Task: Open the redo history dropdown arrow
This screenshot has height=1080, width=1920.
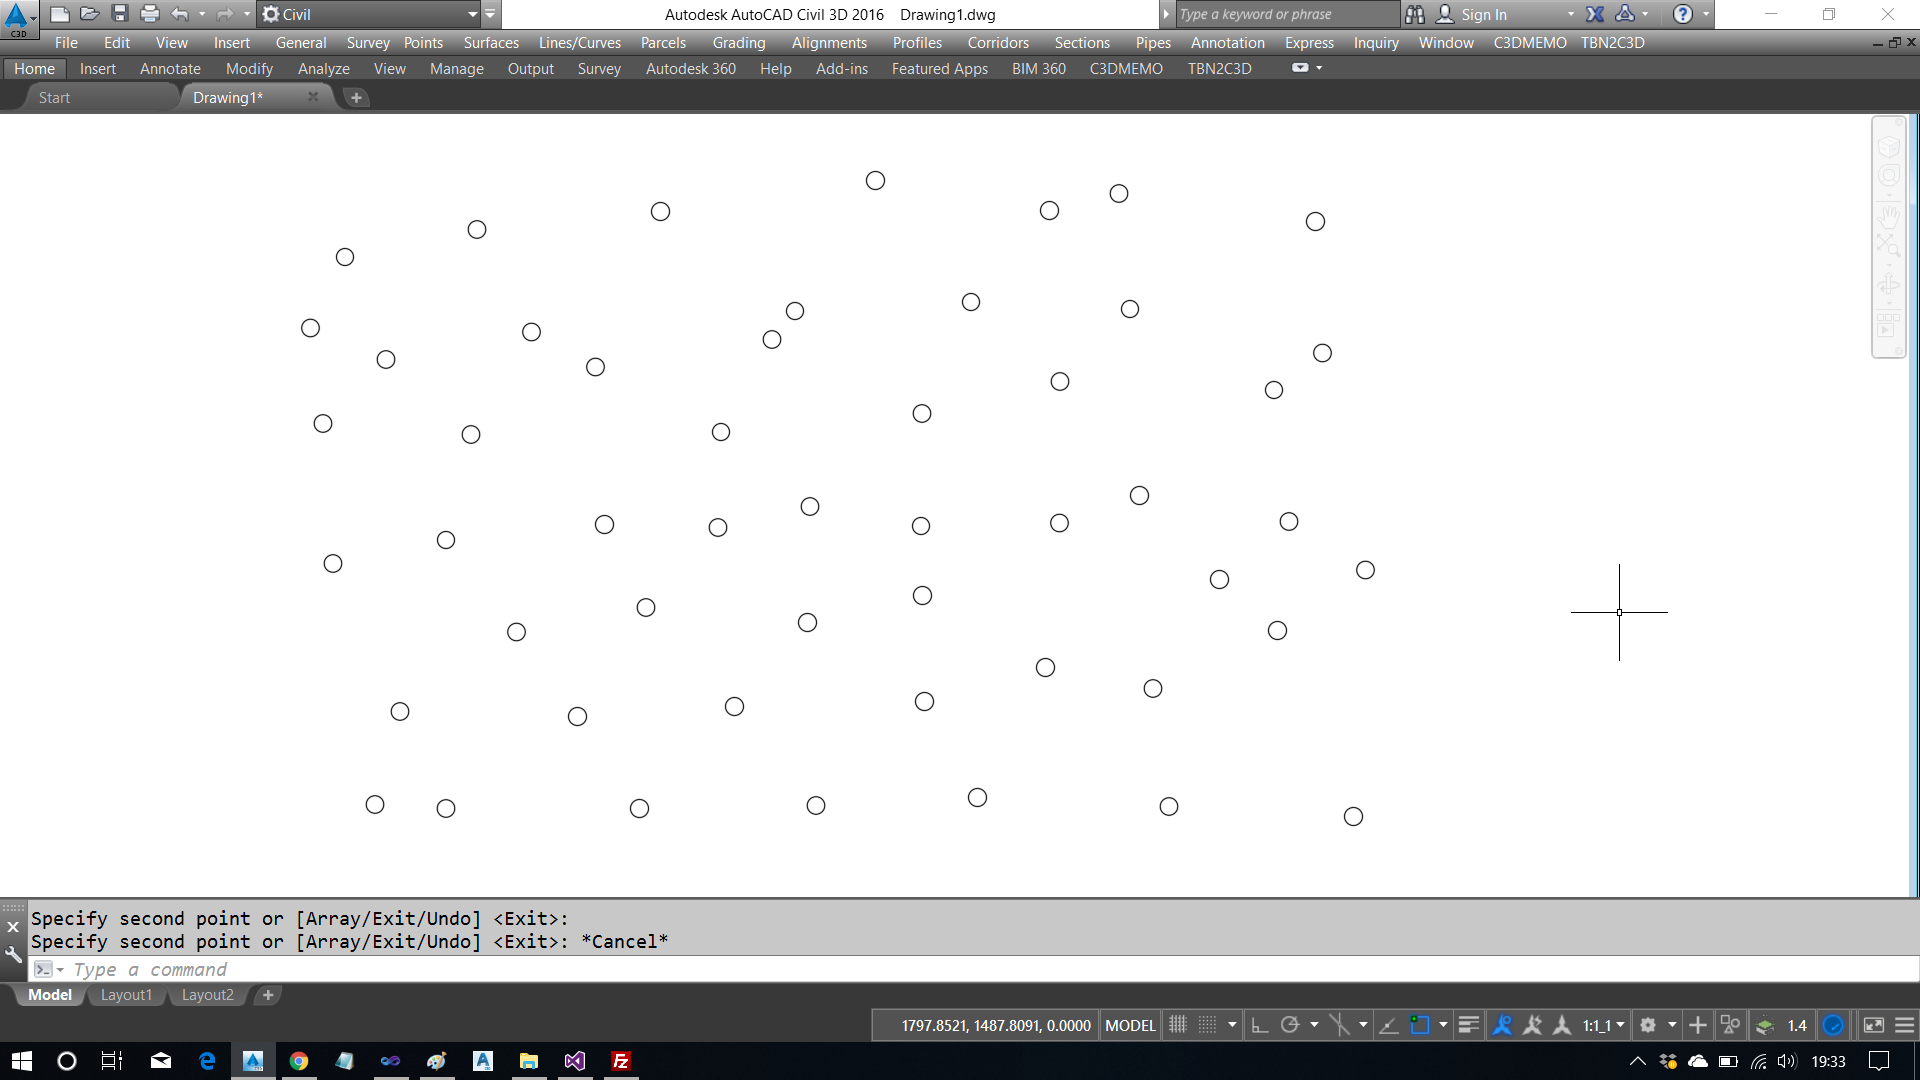Action: pyautogui.click(x=247, y=14)
